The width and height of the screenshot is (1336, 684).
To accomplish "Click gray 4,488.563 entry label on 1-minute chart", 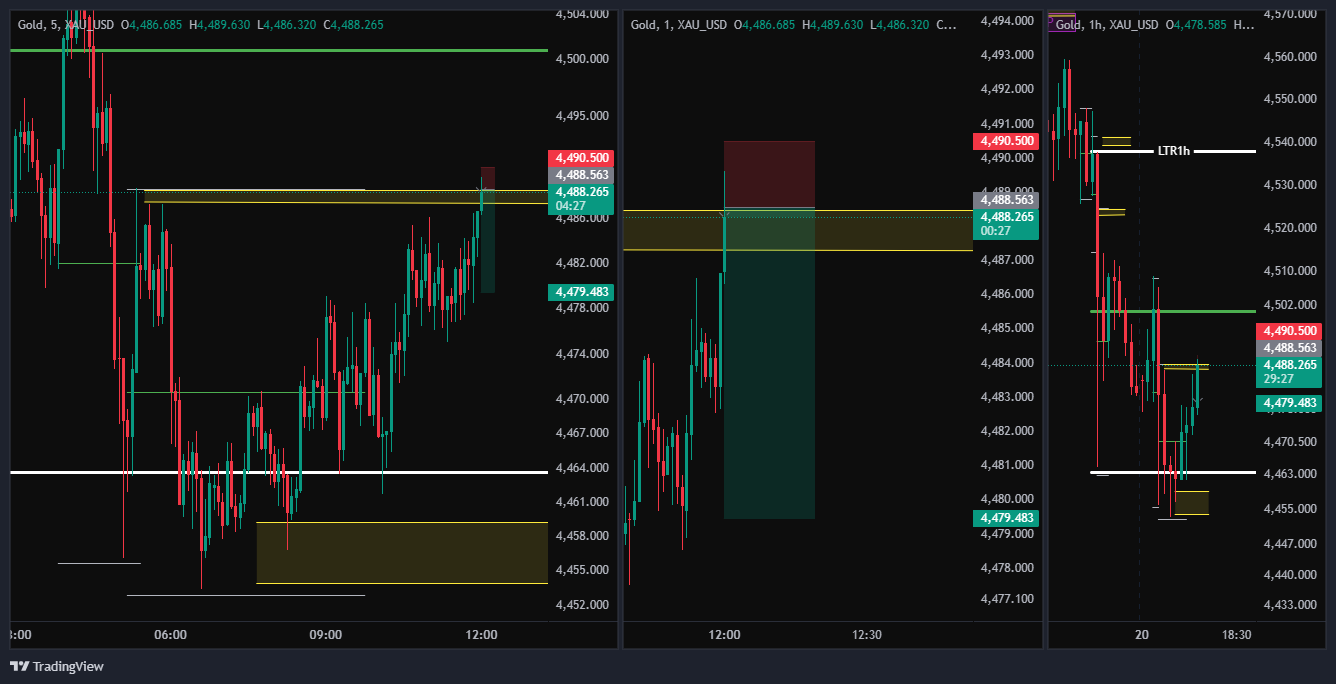I will tap(1006, 199).
